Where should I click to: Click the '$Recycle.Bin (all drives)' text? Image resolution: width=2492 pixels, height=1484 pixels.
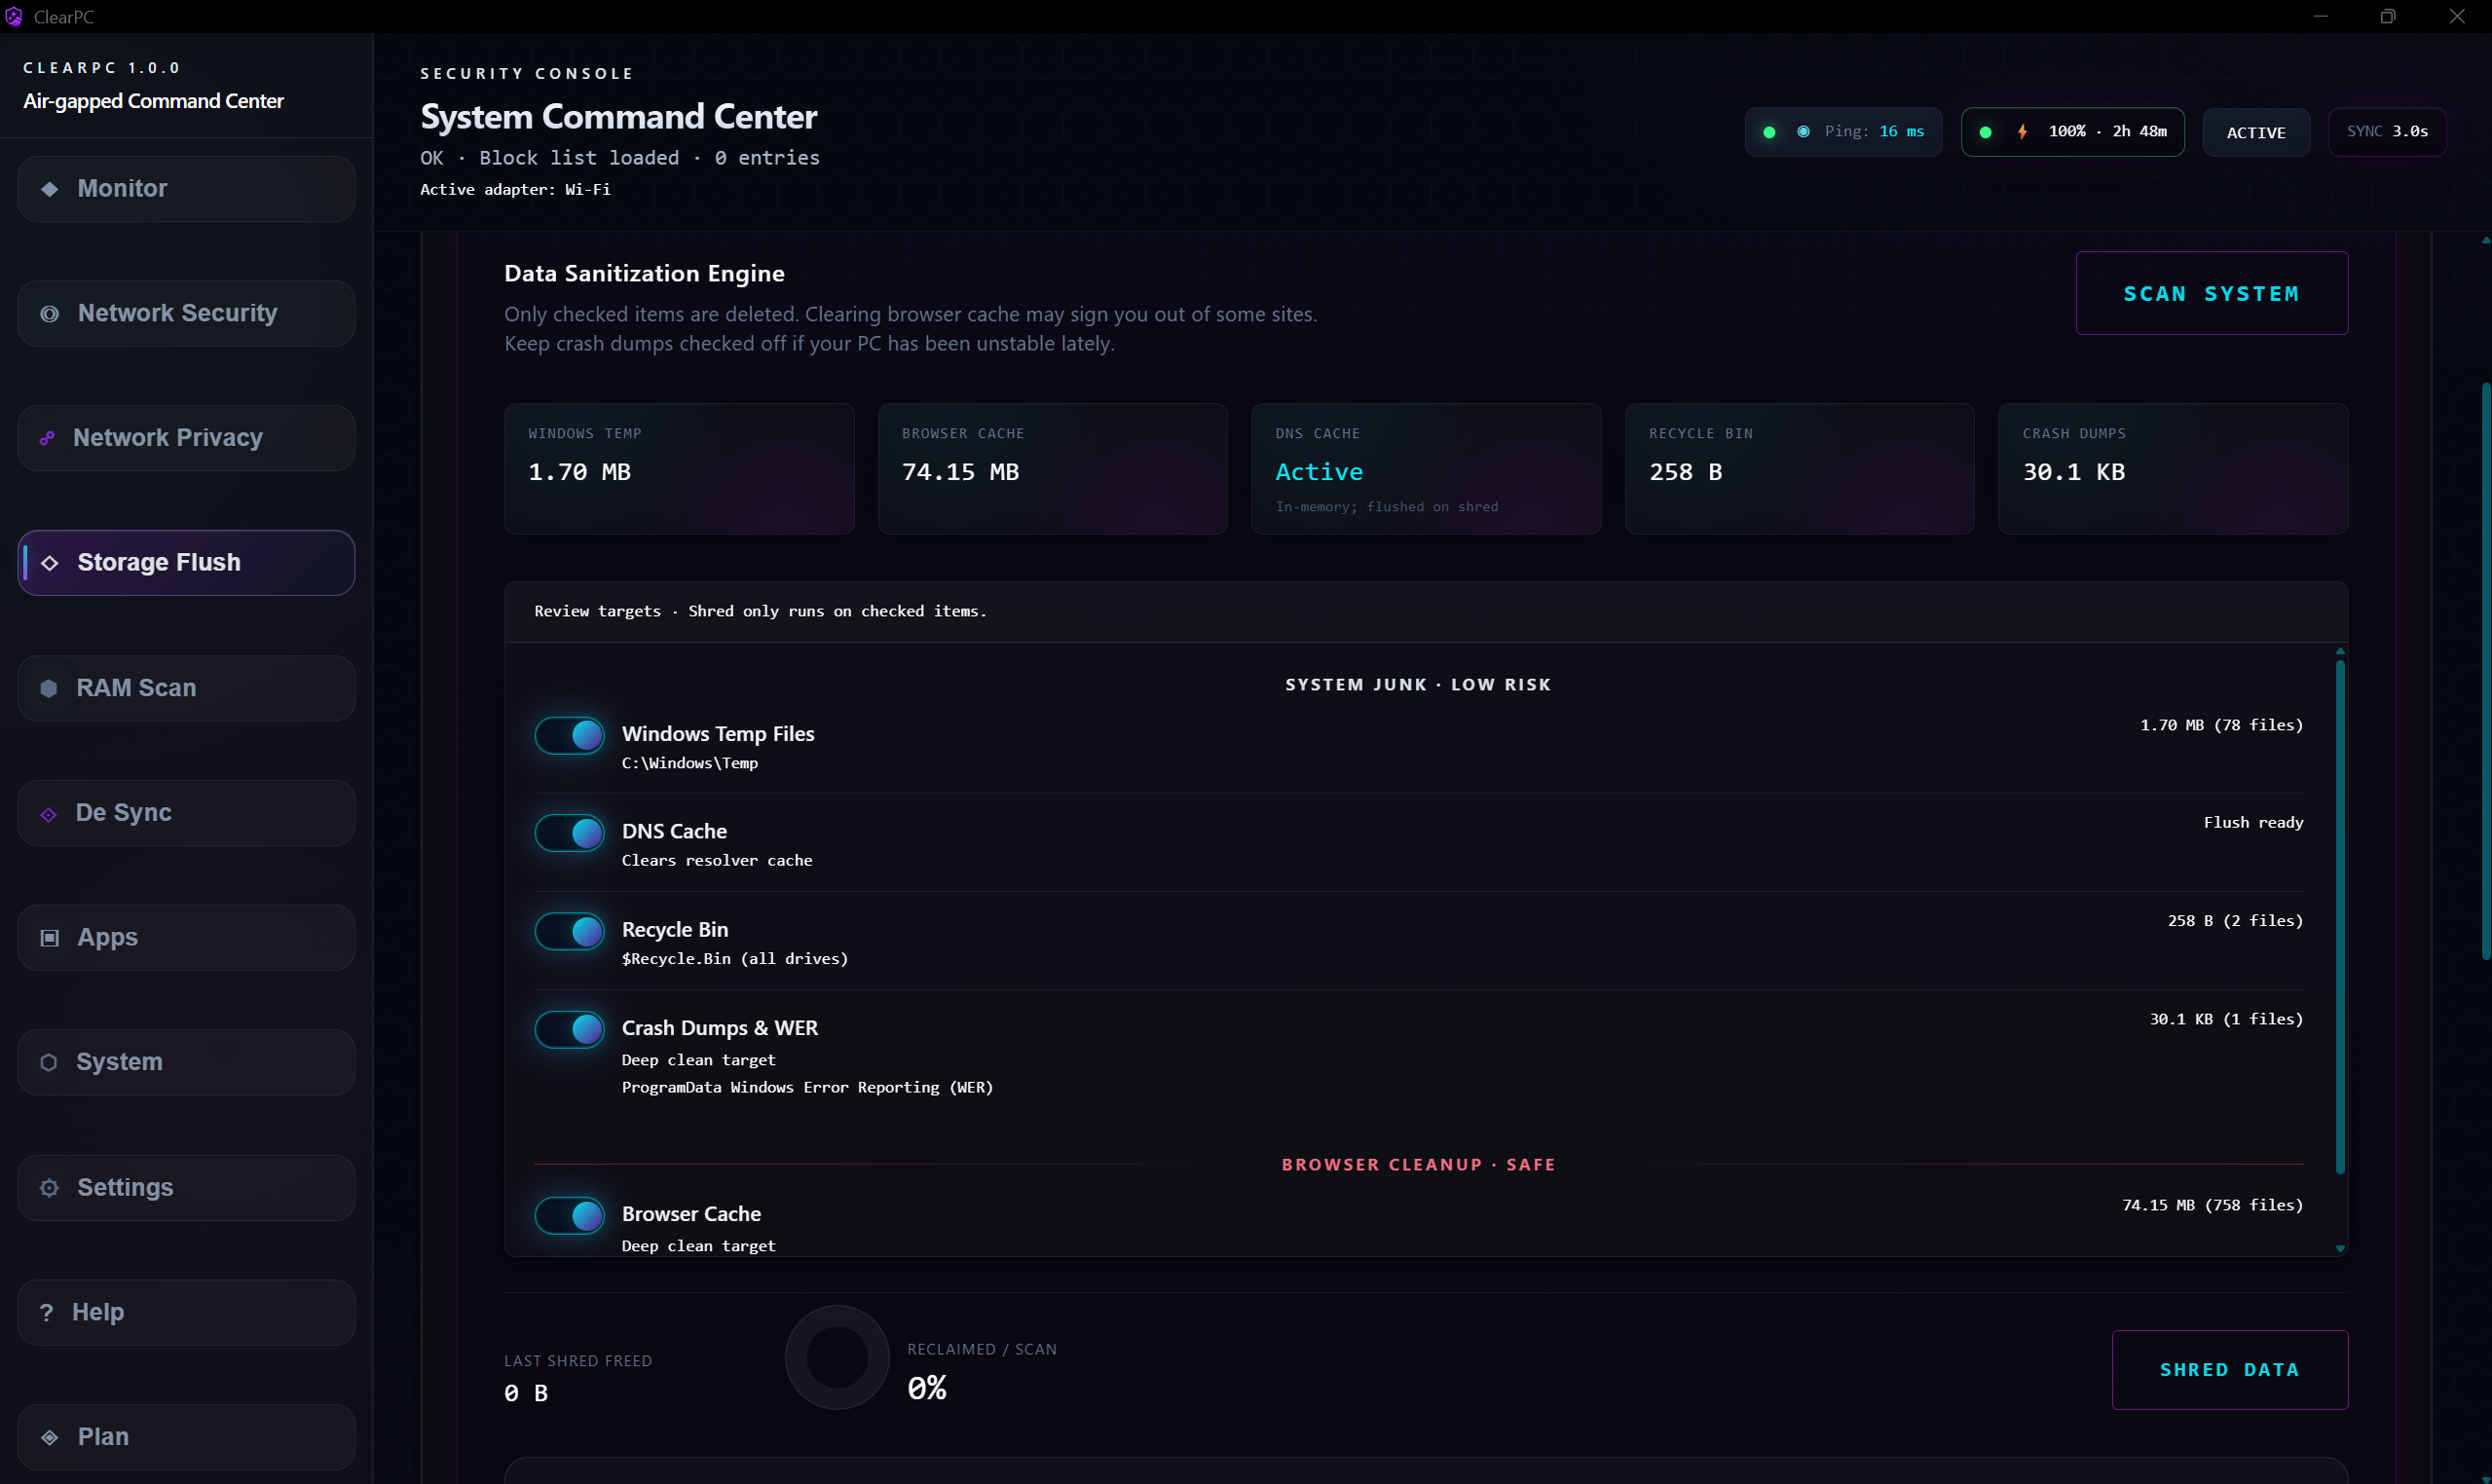(735, 959)
